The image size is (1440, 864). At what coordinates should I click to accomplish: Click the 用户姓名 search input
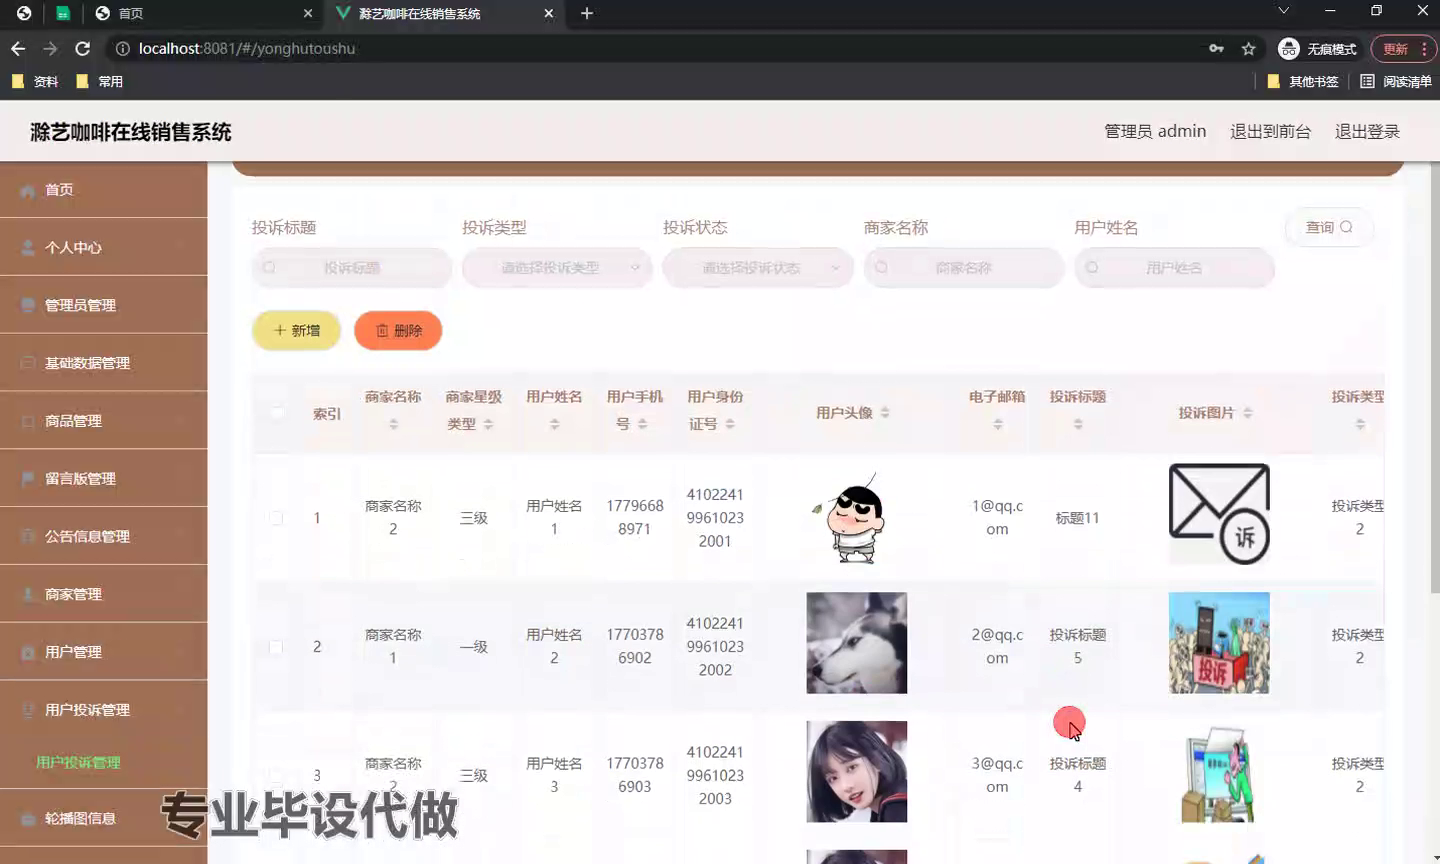pyautogui.click(x=1175, y=268)
